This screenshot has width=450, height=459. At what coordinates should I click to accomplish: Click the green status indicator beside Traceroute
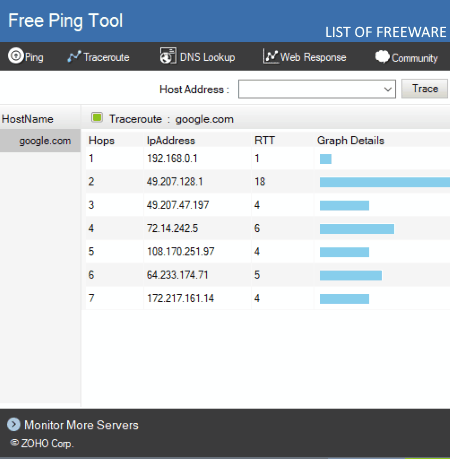pos(97,118)
